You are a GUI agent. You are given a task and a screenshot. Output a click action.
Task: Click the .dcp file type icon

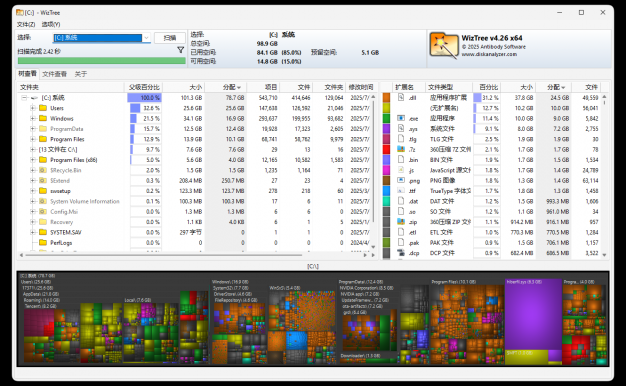pos(401,253)
